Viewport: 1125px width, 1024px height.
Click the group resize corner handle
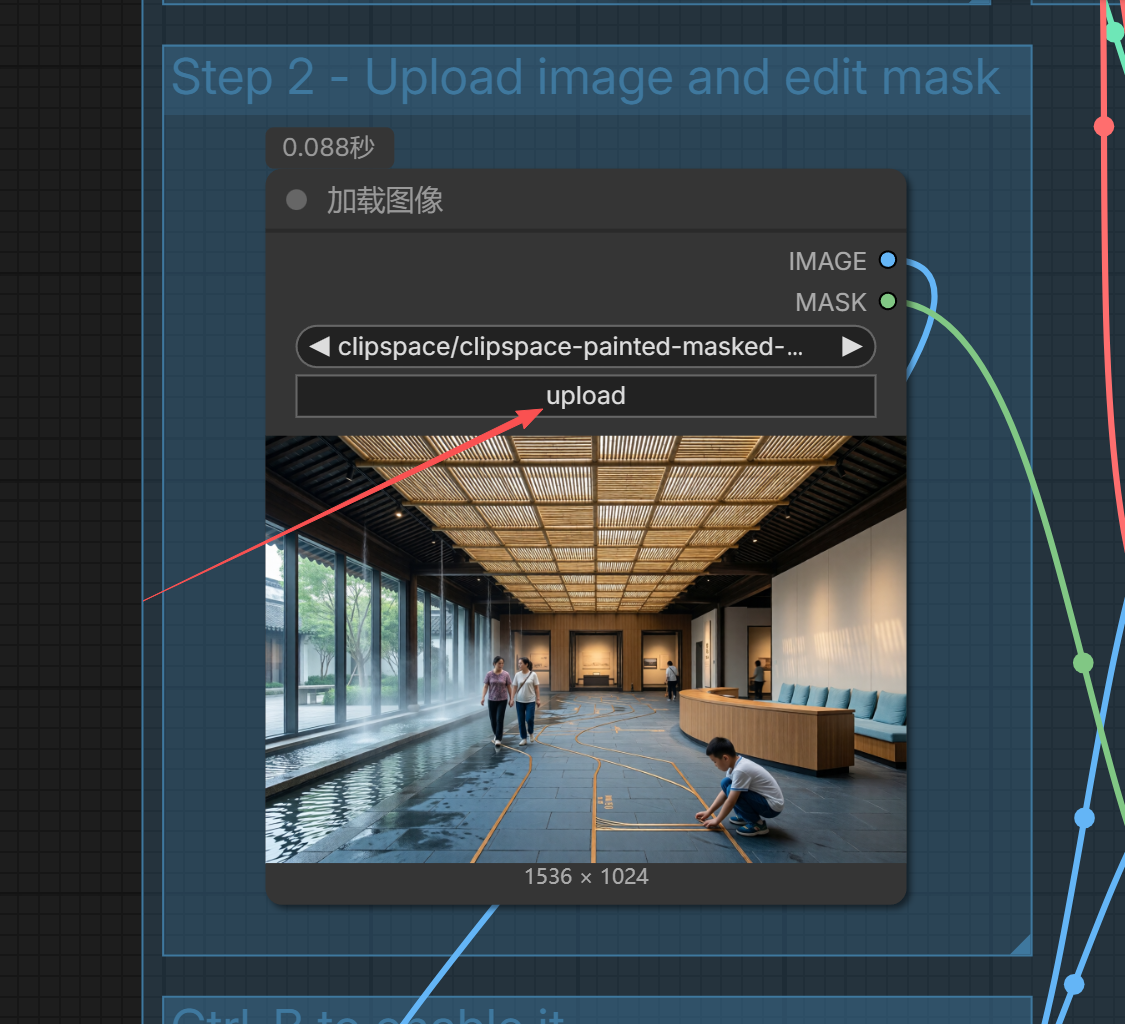(1021, 944)
